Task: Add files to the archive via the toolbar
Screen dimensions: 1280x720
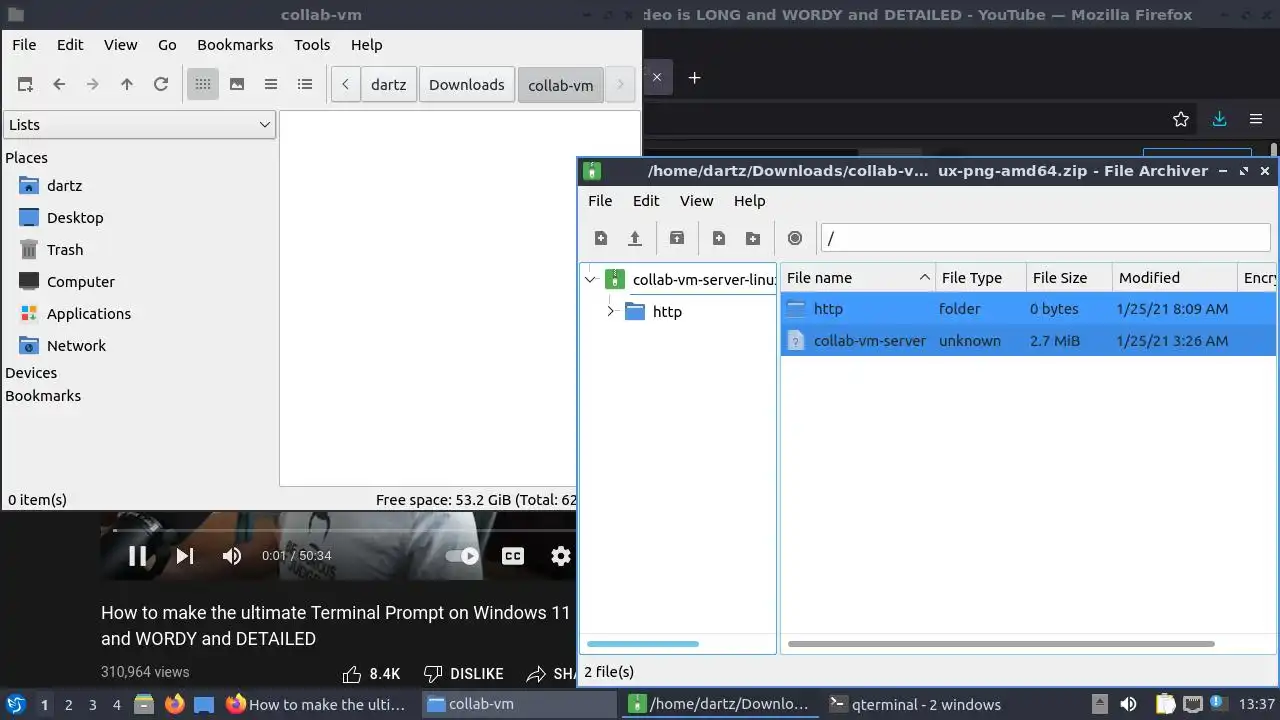Action: click(719, 238)
